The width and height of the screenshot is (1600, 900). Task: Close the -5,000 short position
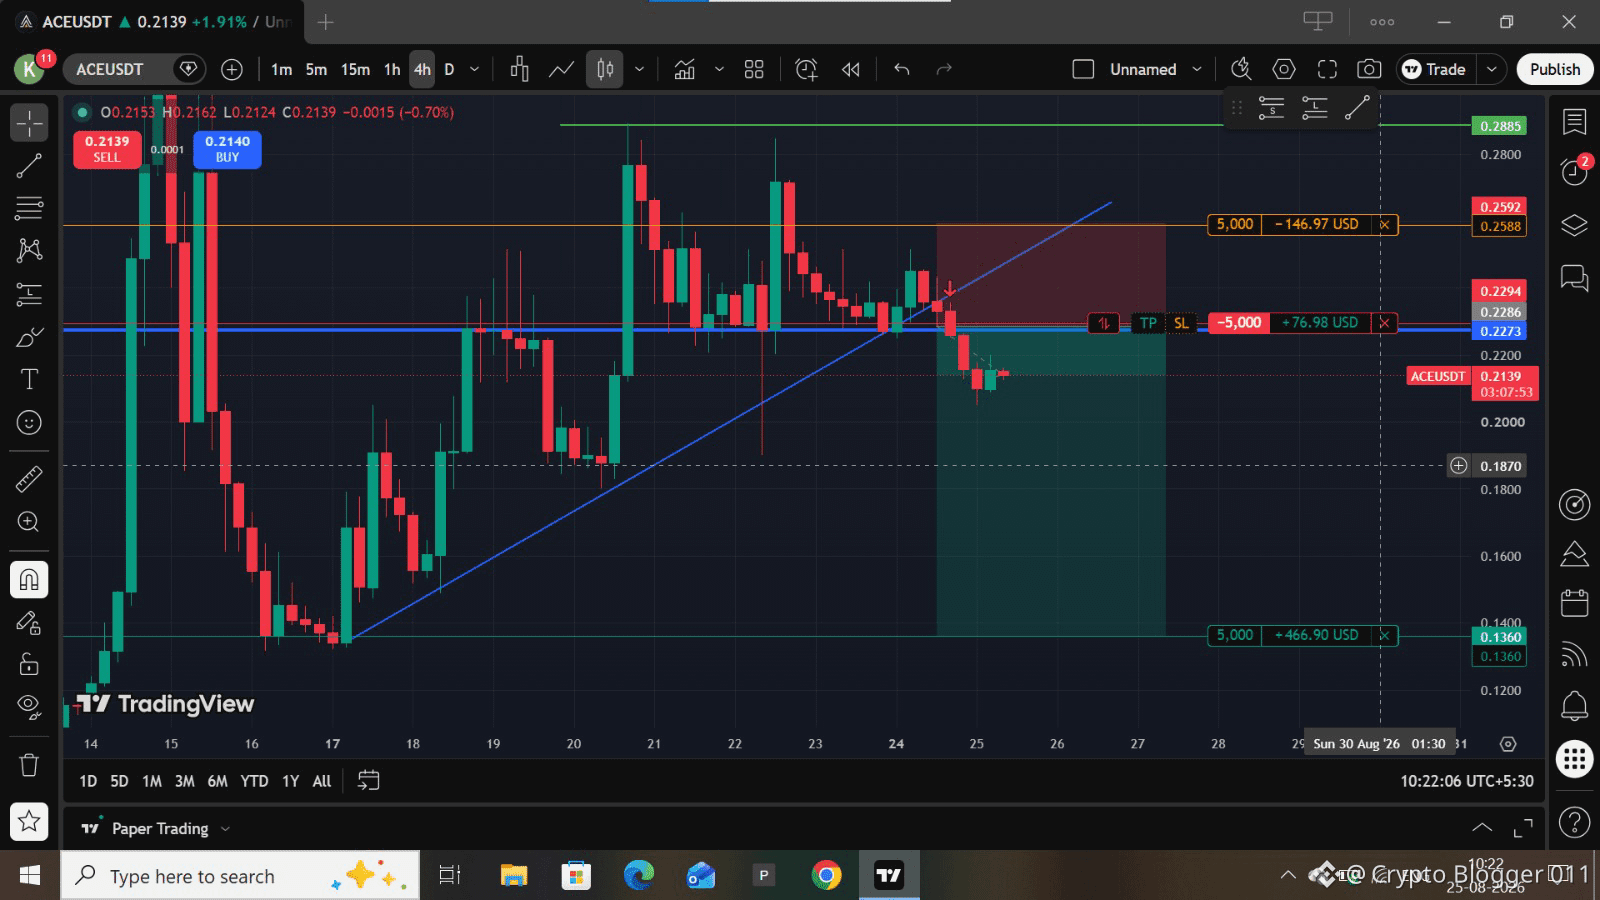pos(1384,323)
